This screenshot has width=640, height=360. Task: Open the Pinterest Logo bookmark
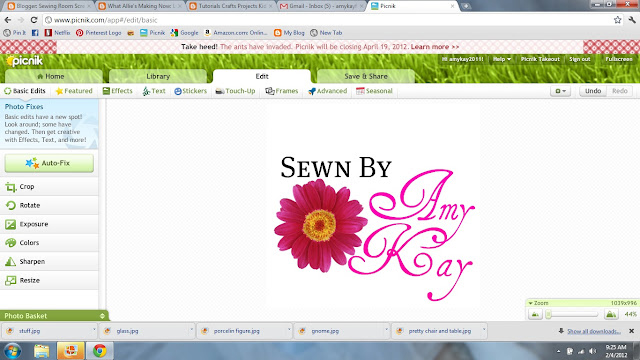(x=98, y=33)
